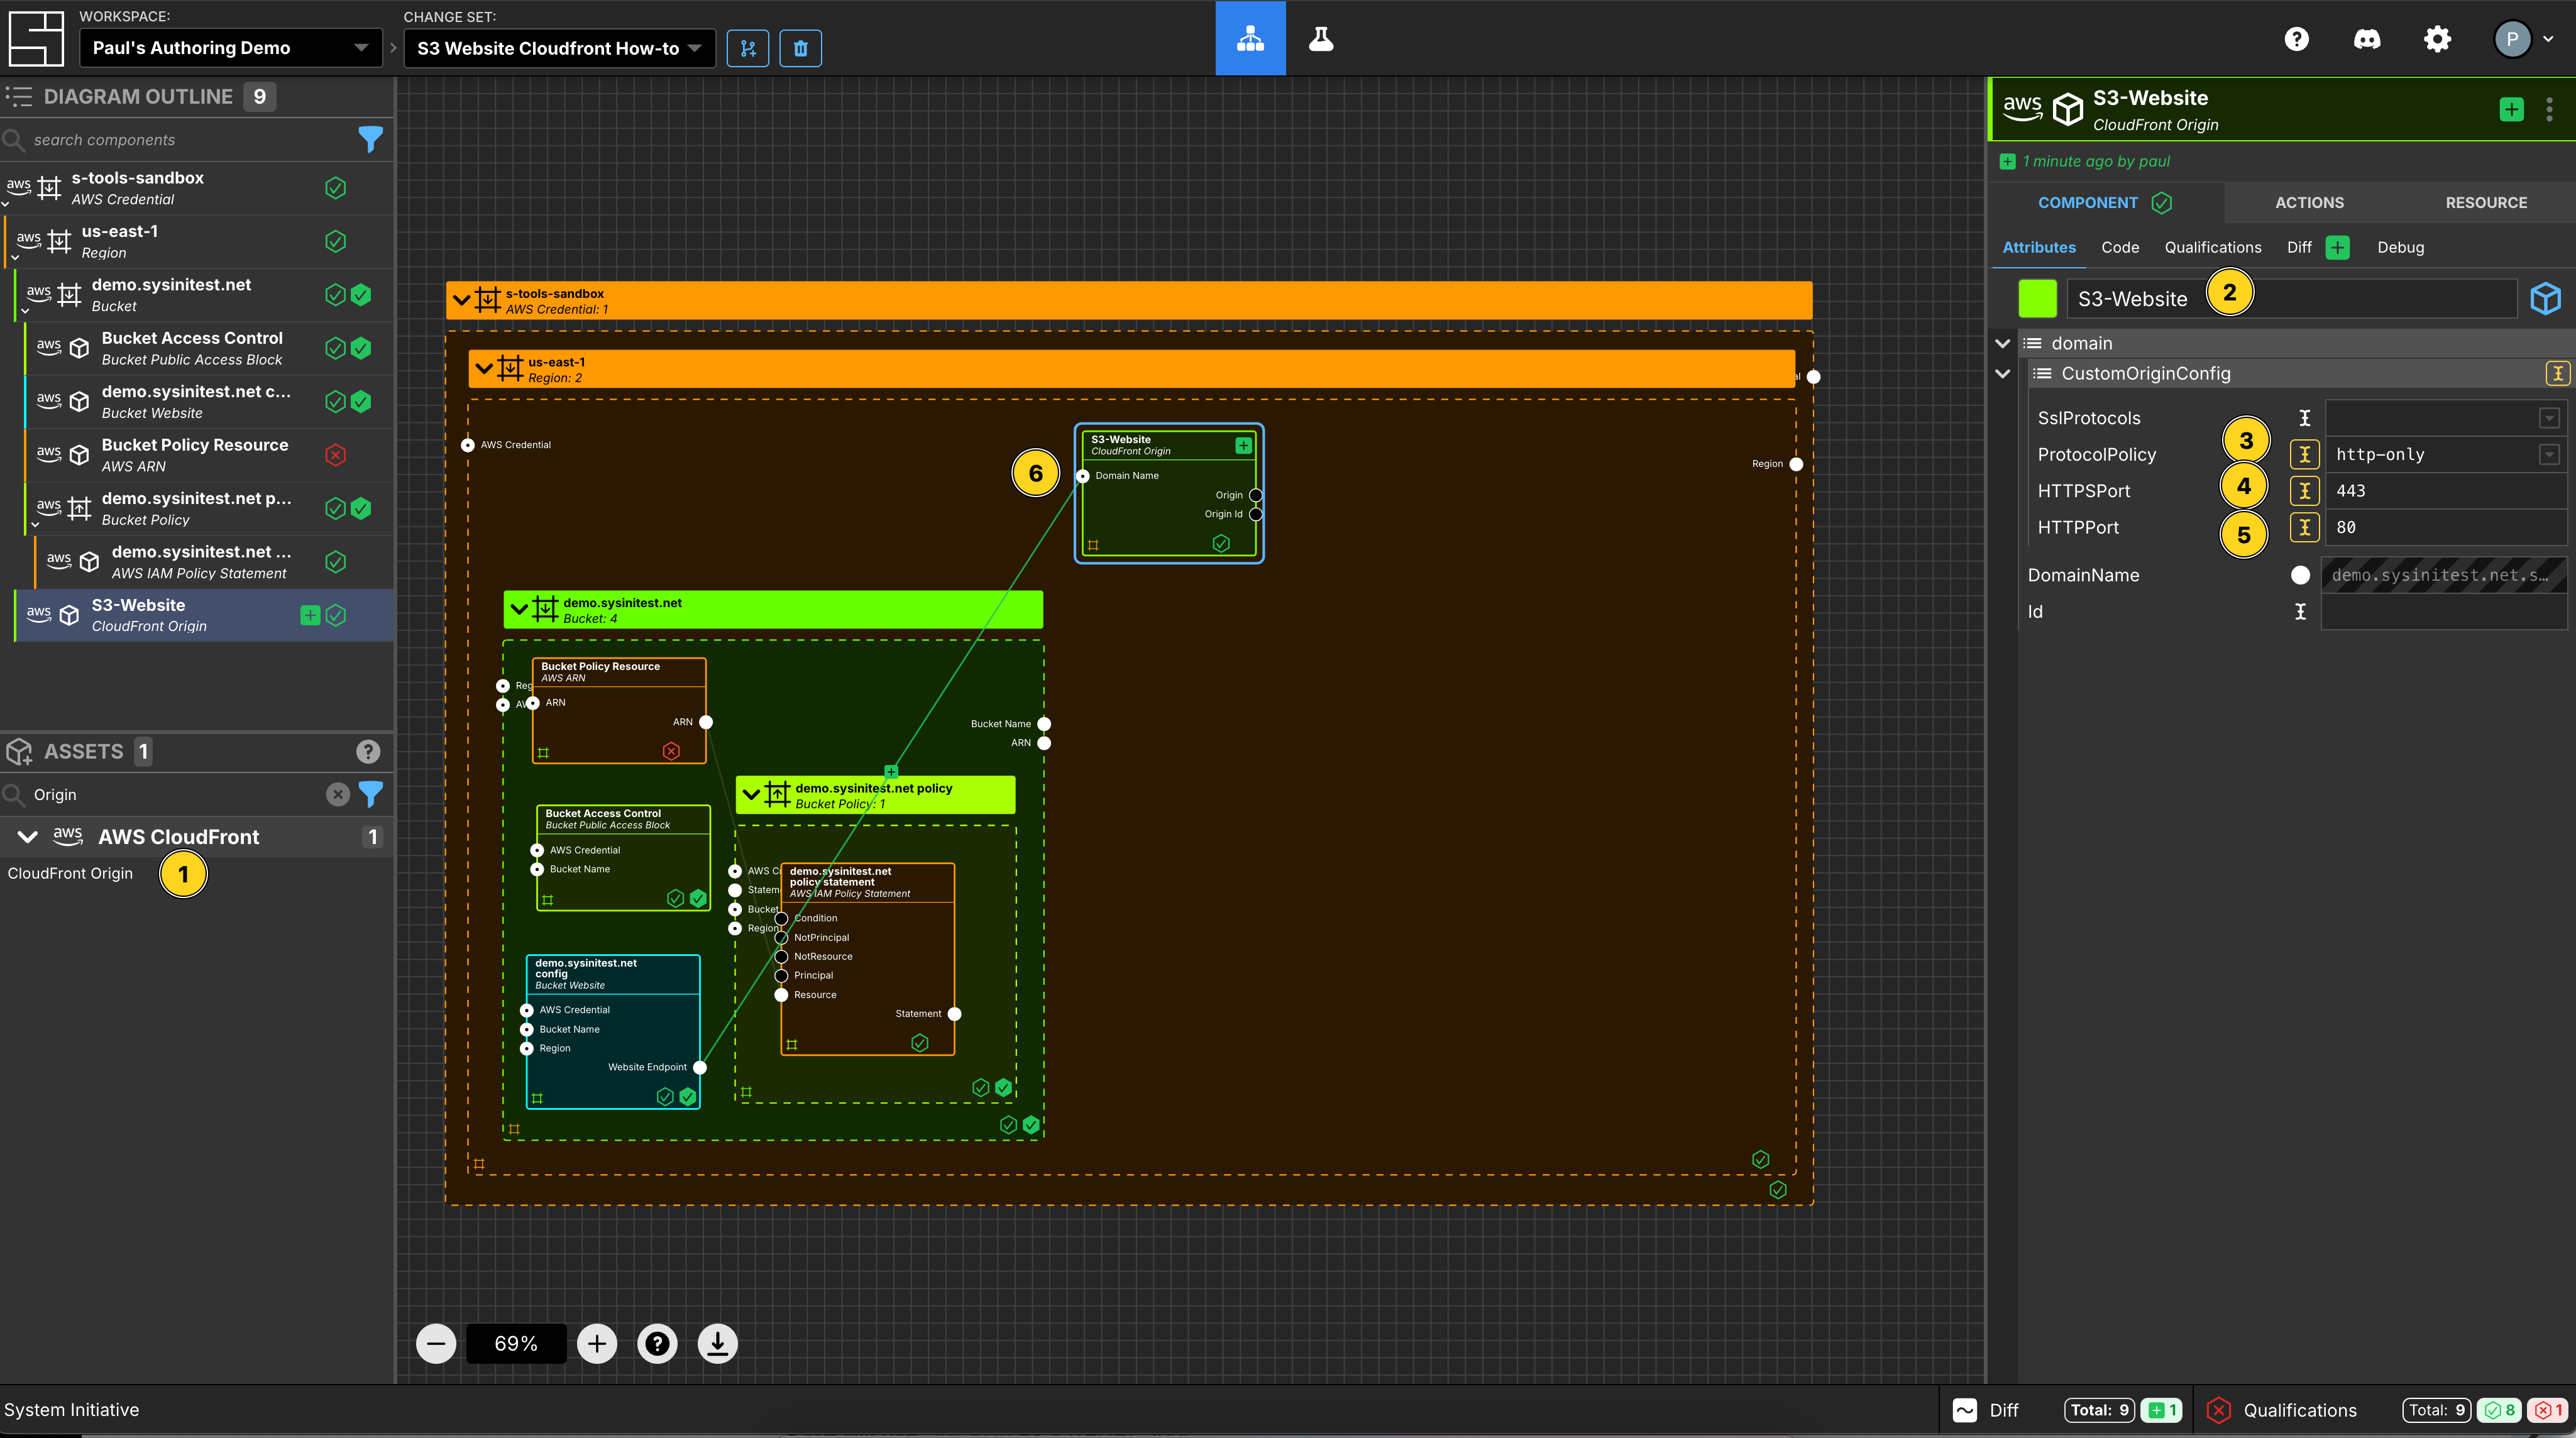Viewport: 2576px width, 1438px height.
Task: Edit the S3-Website name field
Action: (2291, 298)
